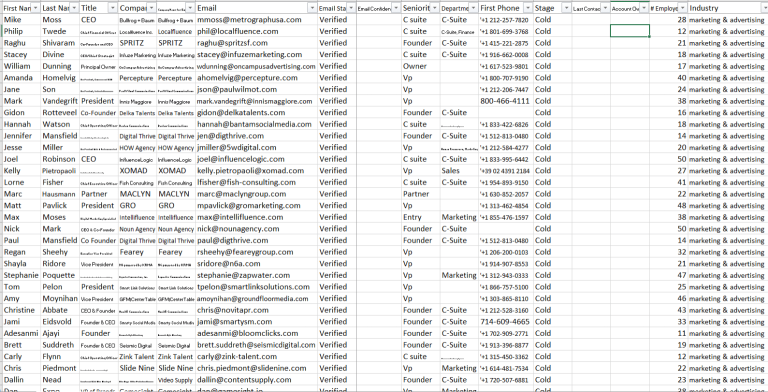Open the Account Owner filter dropdown

pyautogui.click(x=644, y=8)
